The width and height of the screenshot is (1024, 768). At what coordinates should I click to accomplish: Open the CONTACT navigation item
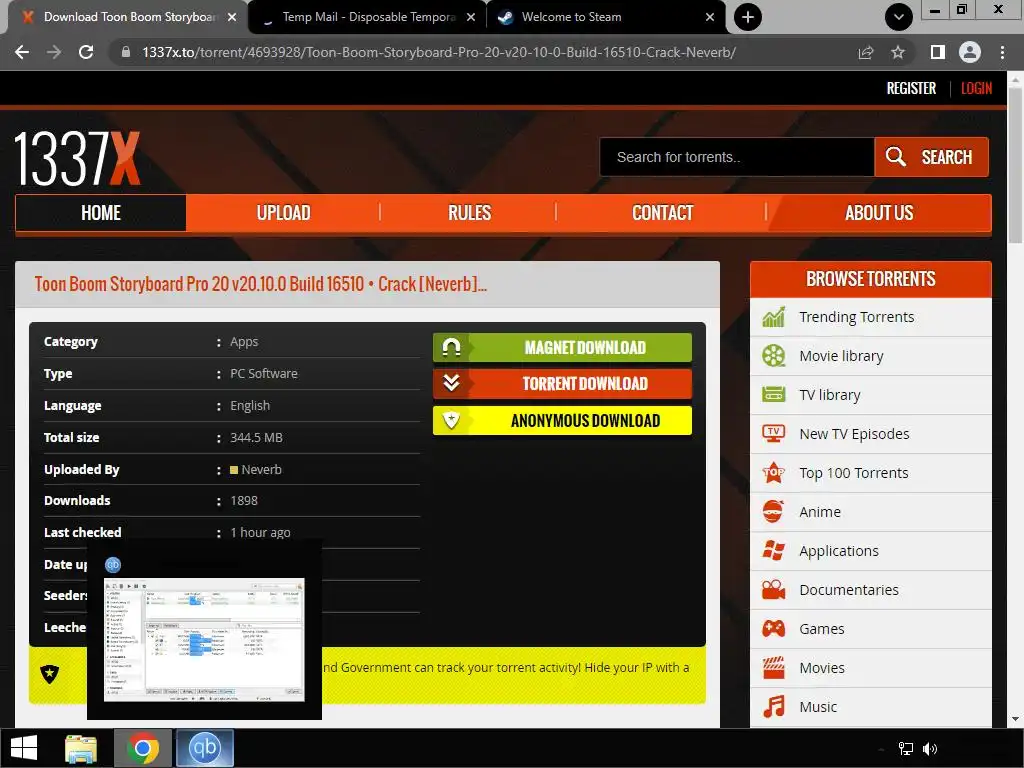coord(662,213)
